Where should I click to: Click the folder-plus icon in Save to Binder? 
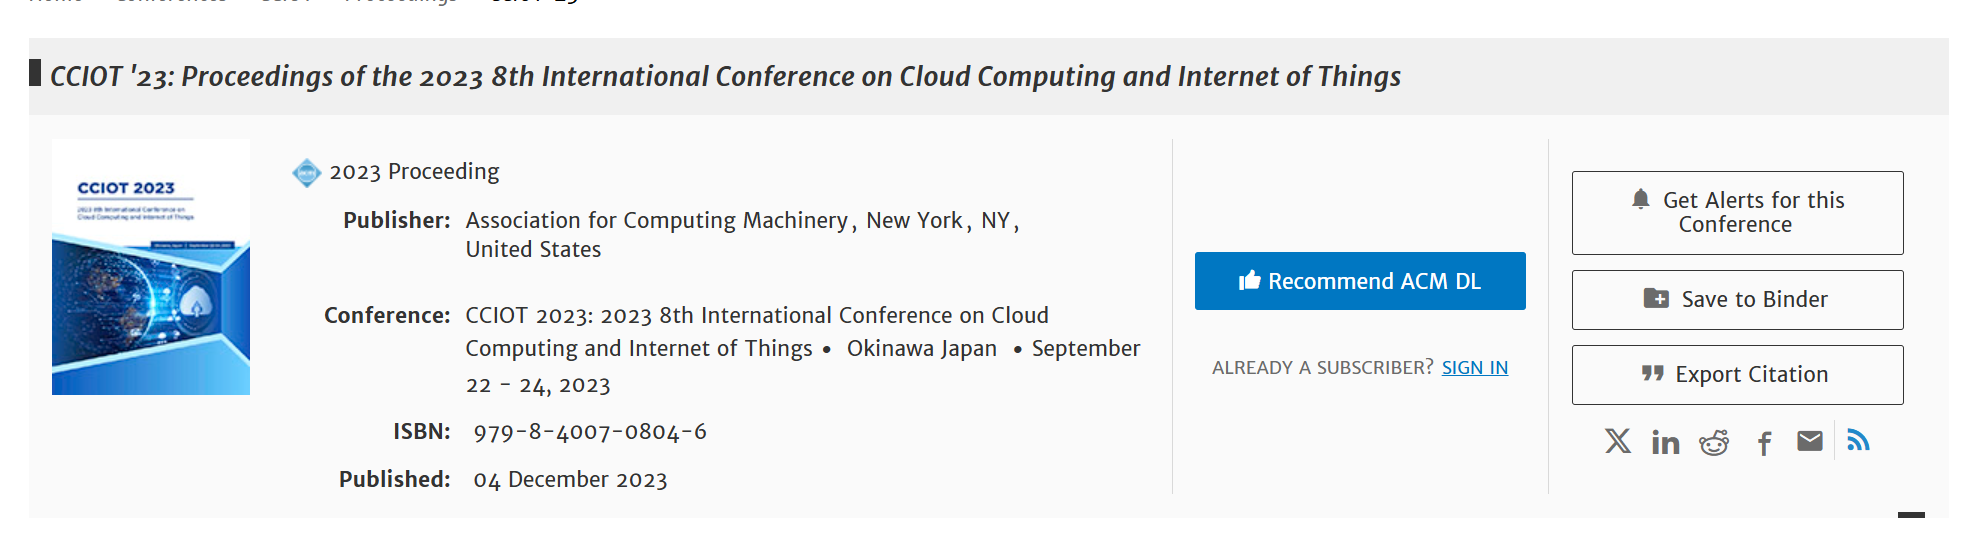pyautogui.click(x=1656, y=299)
